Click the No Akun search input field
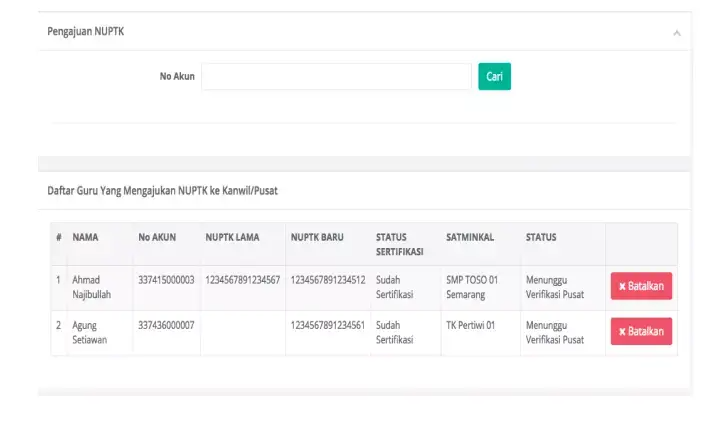This screenshot has width=723, height=422. 336,77
